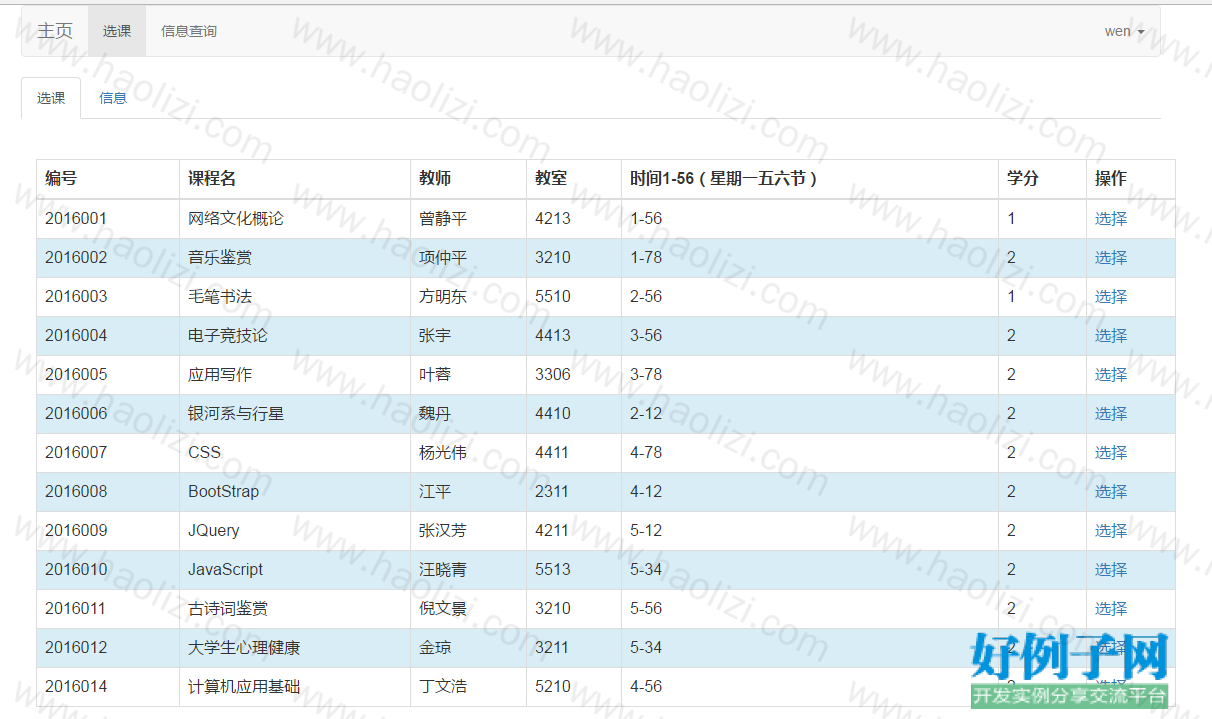Click teacher name 项仲平
1212x719 pixels.
click(443, 257)
